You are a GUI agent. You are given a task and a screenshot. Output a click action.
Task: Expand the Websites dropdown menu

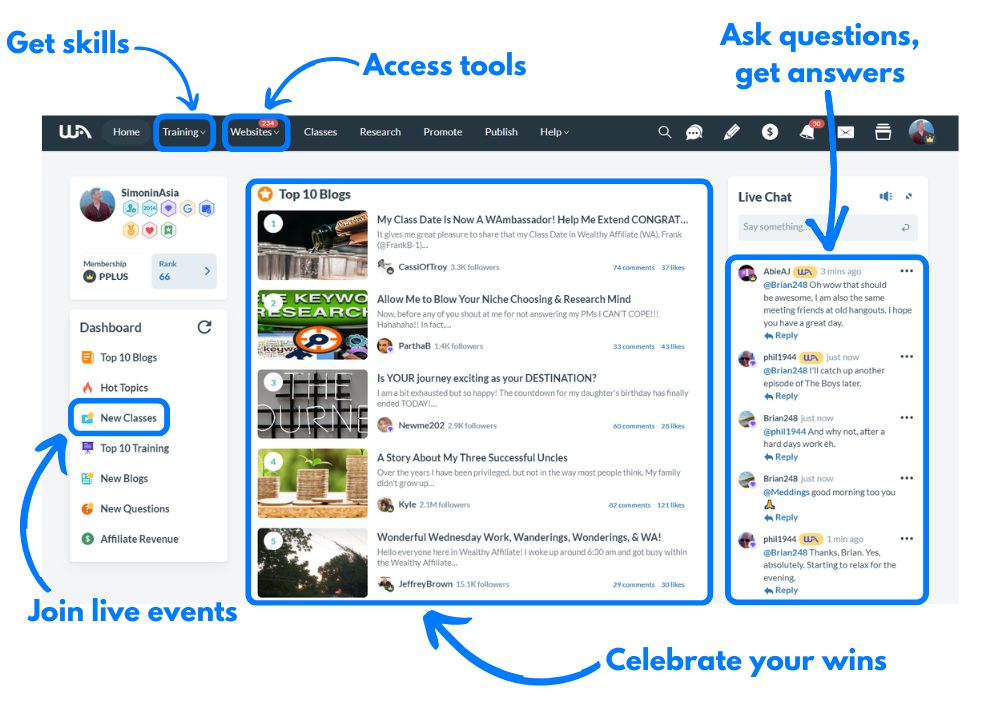255,132
